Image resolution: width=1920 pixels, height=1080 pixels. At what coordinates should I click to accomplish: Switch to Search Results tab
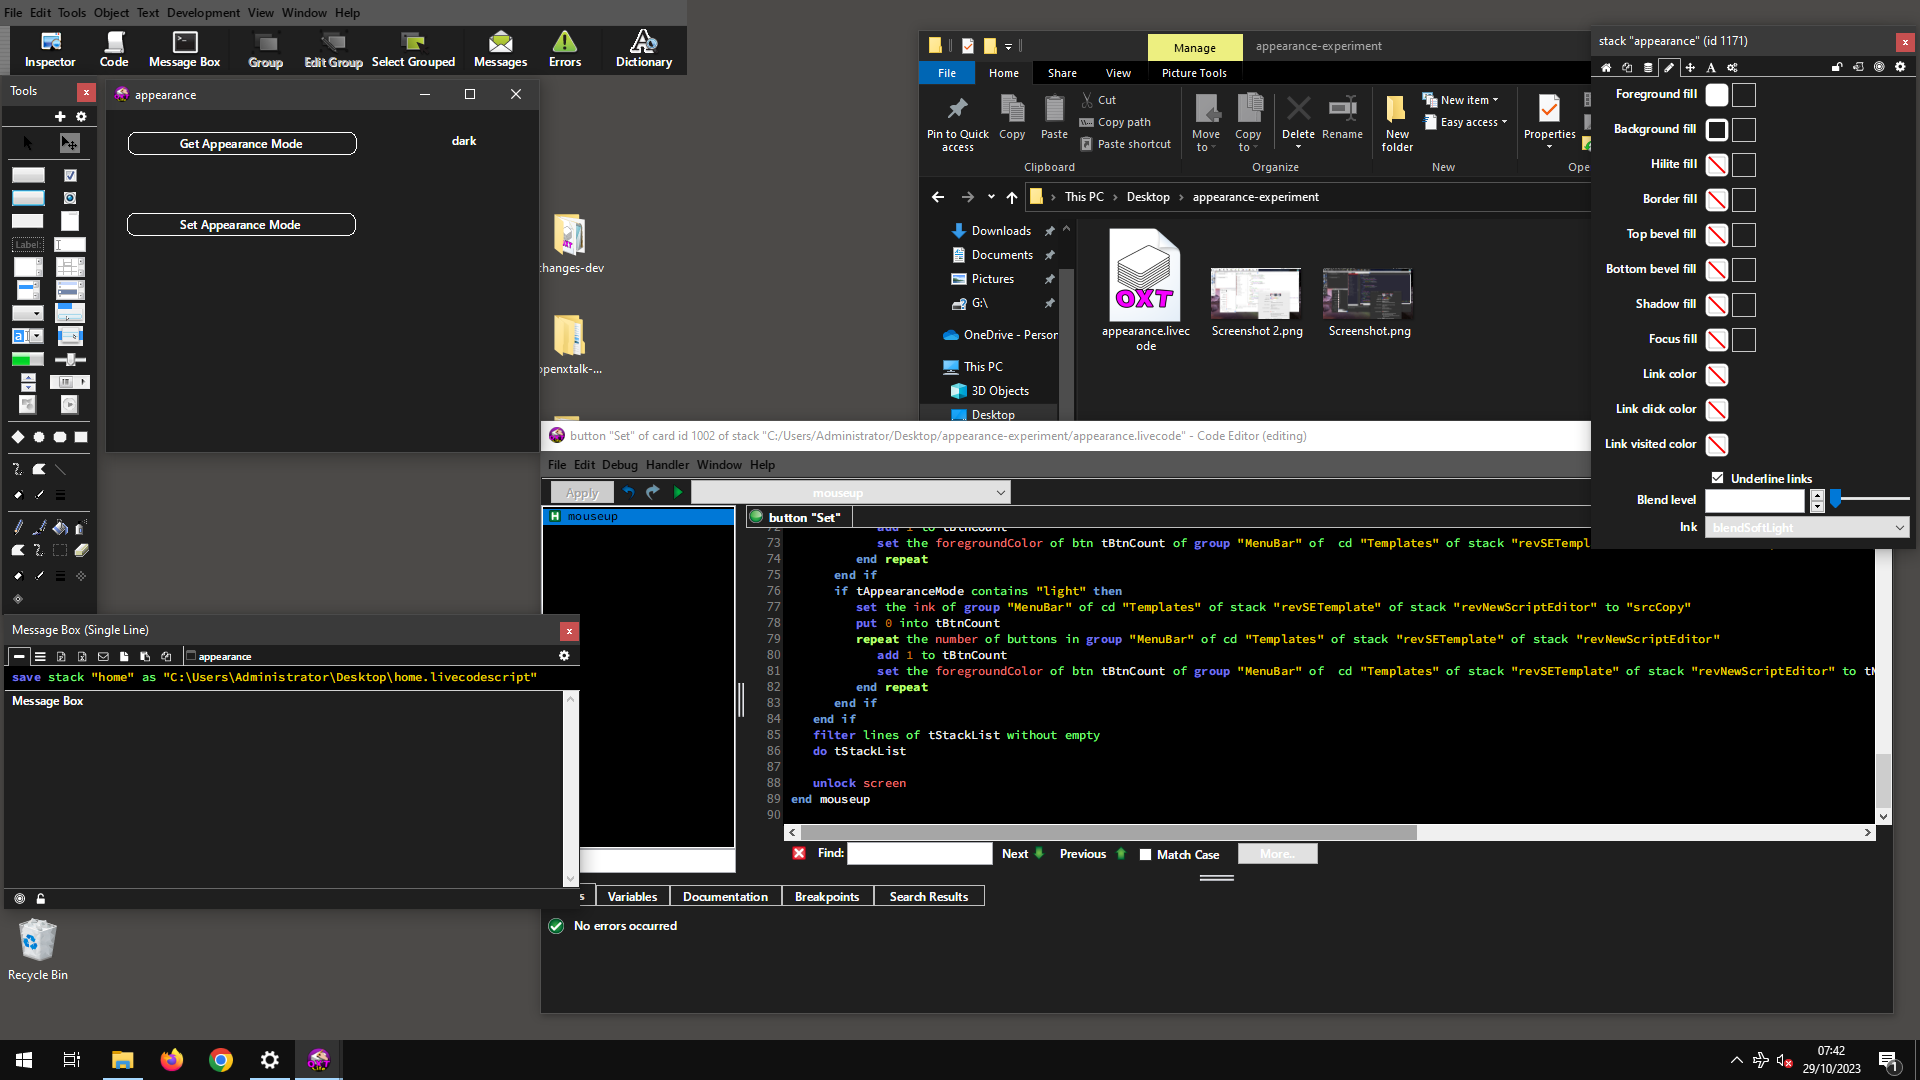click(x=929, y=897)
